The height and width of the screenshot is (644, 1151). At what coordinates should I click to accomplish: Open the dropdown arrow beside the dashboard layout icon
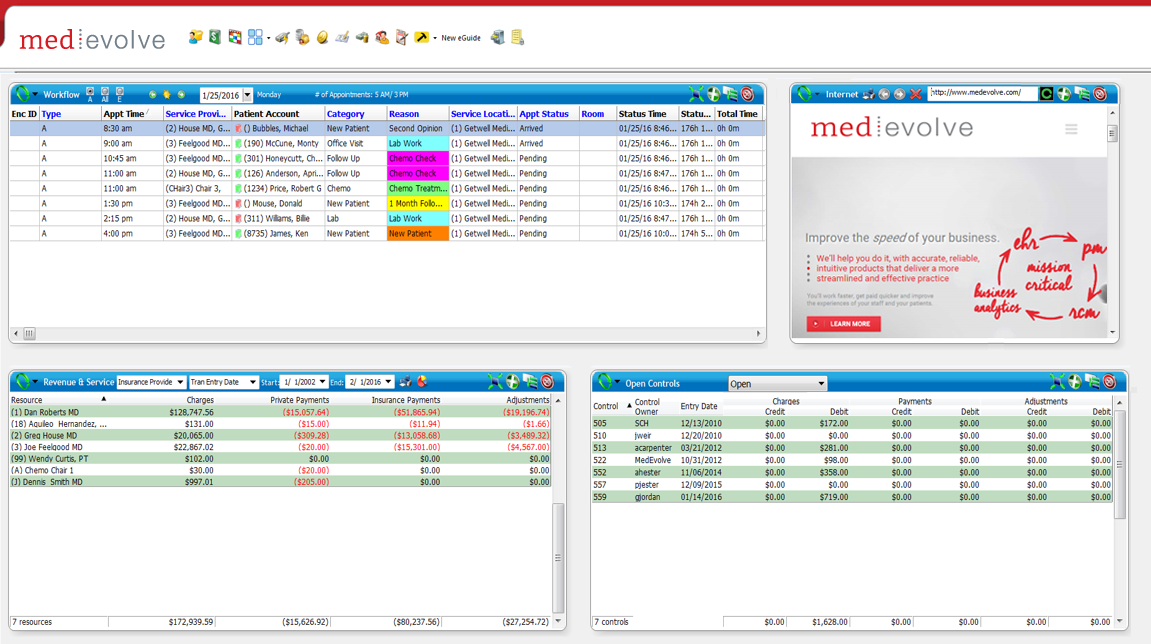point(269,38)
